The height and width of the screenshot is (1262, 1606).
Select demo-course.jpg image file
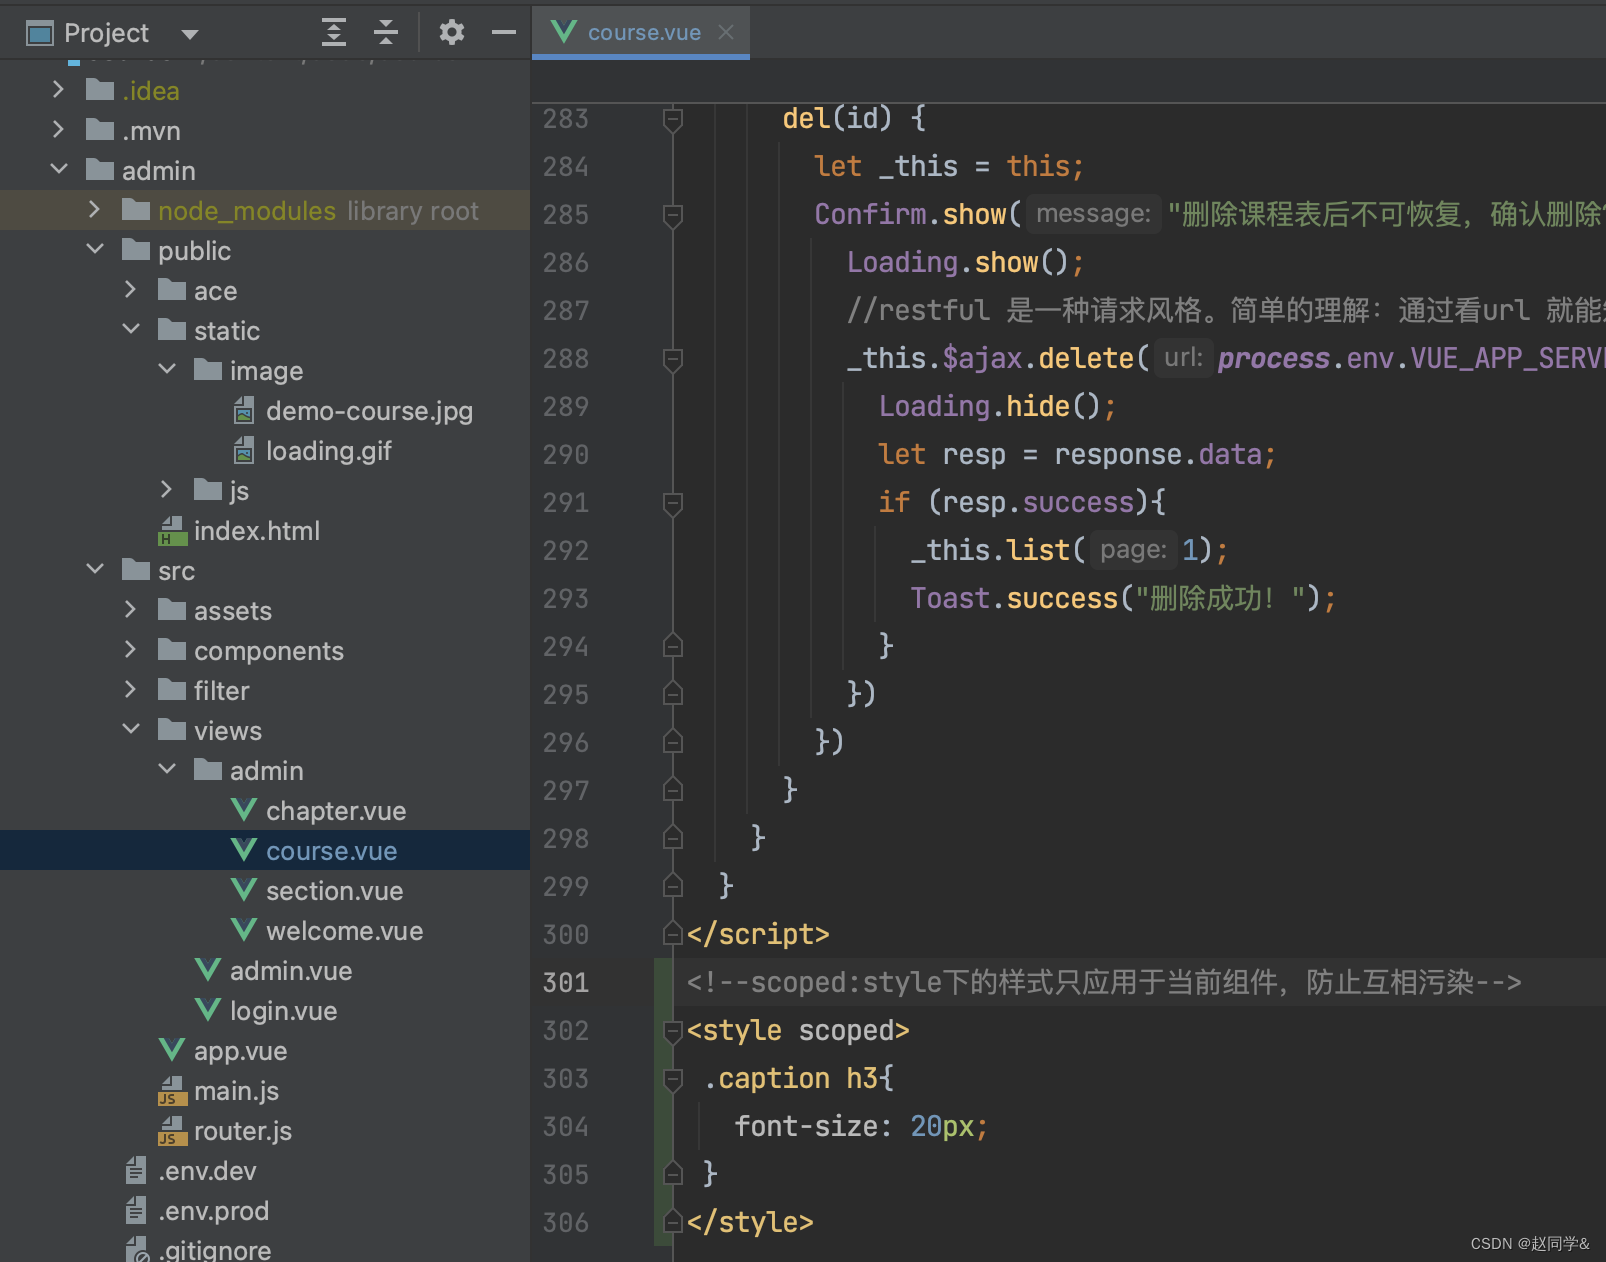[x=369, y=411]
